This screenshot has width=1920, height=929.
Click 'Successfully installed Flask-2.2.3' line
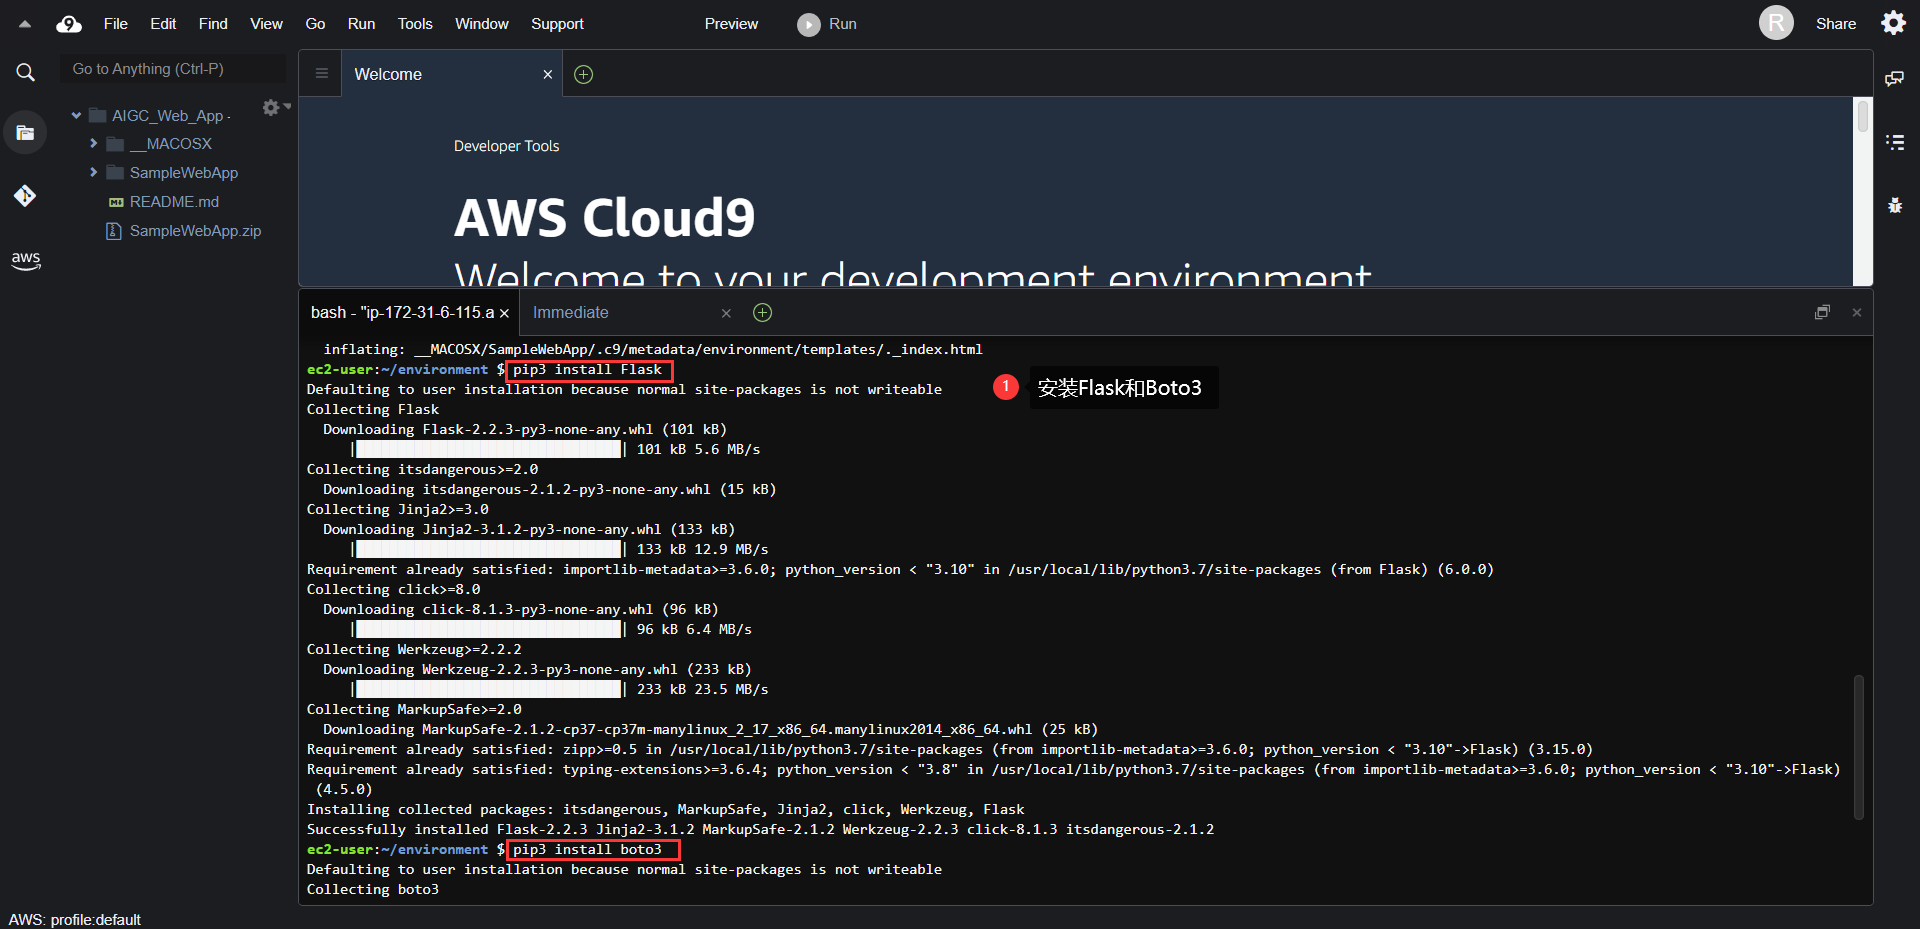point(760,830)
